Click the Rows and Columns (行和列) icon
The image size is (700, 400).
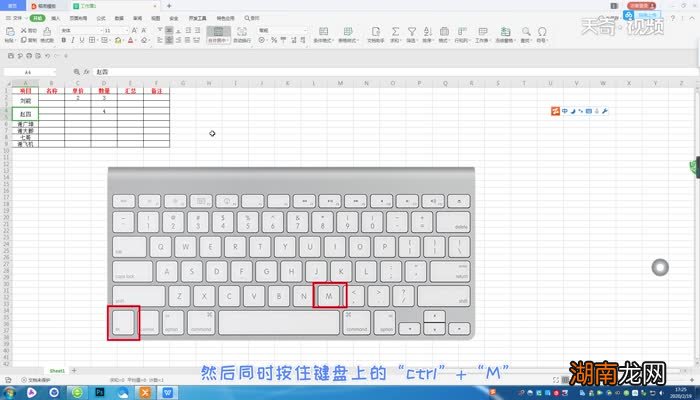tap(462, 31)
